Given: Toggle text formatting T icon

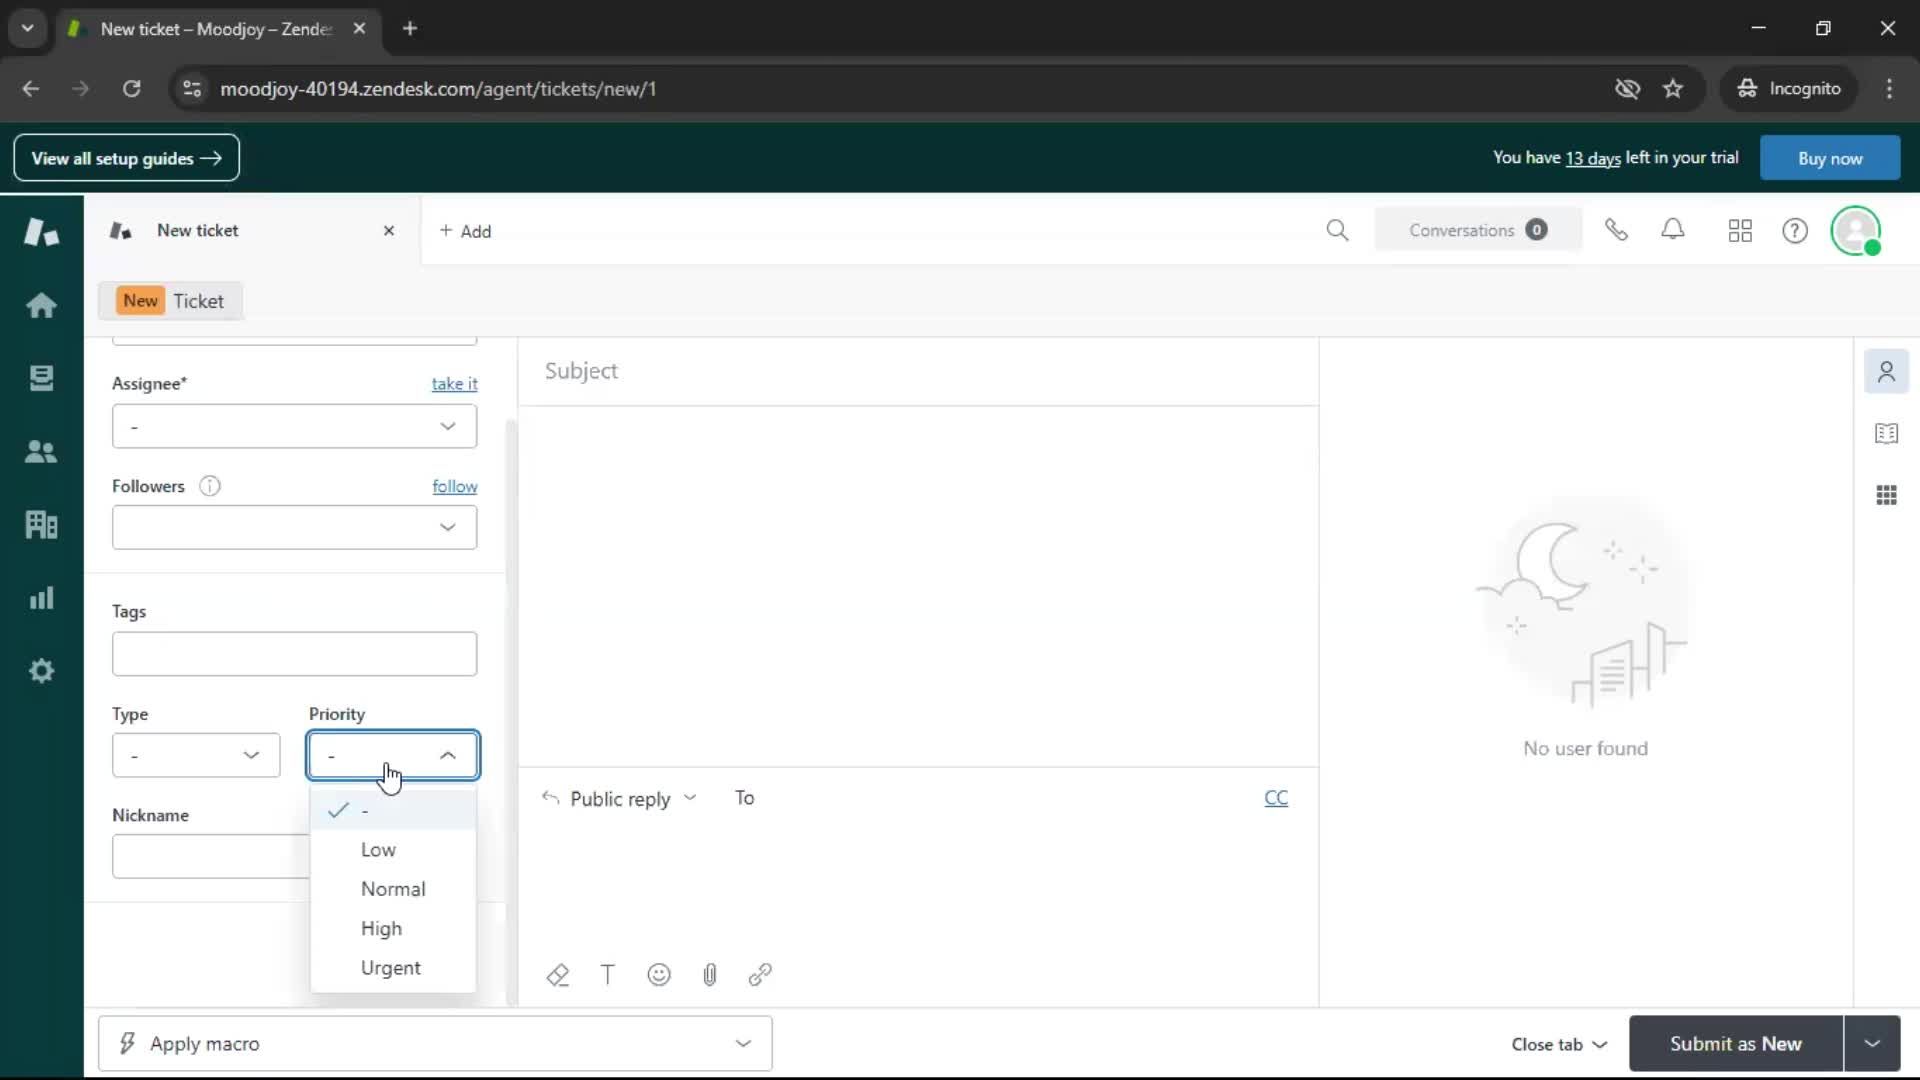Looking at the screenshot, I should [607, 975].
